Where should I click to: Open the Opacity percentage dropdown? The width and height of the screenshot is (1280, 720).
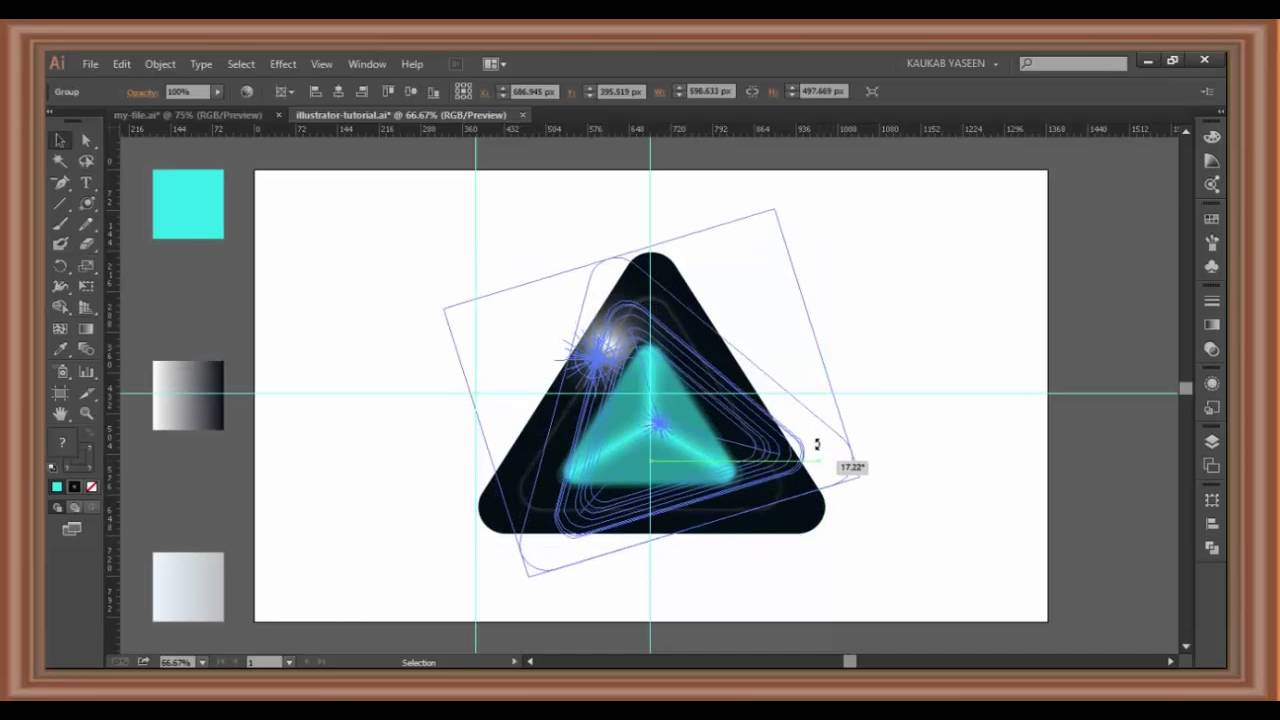[217, 92]
